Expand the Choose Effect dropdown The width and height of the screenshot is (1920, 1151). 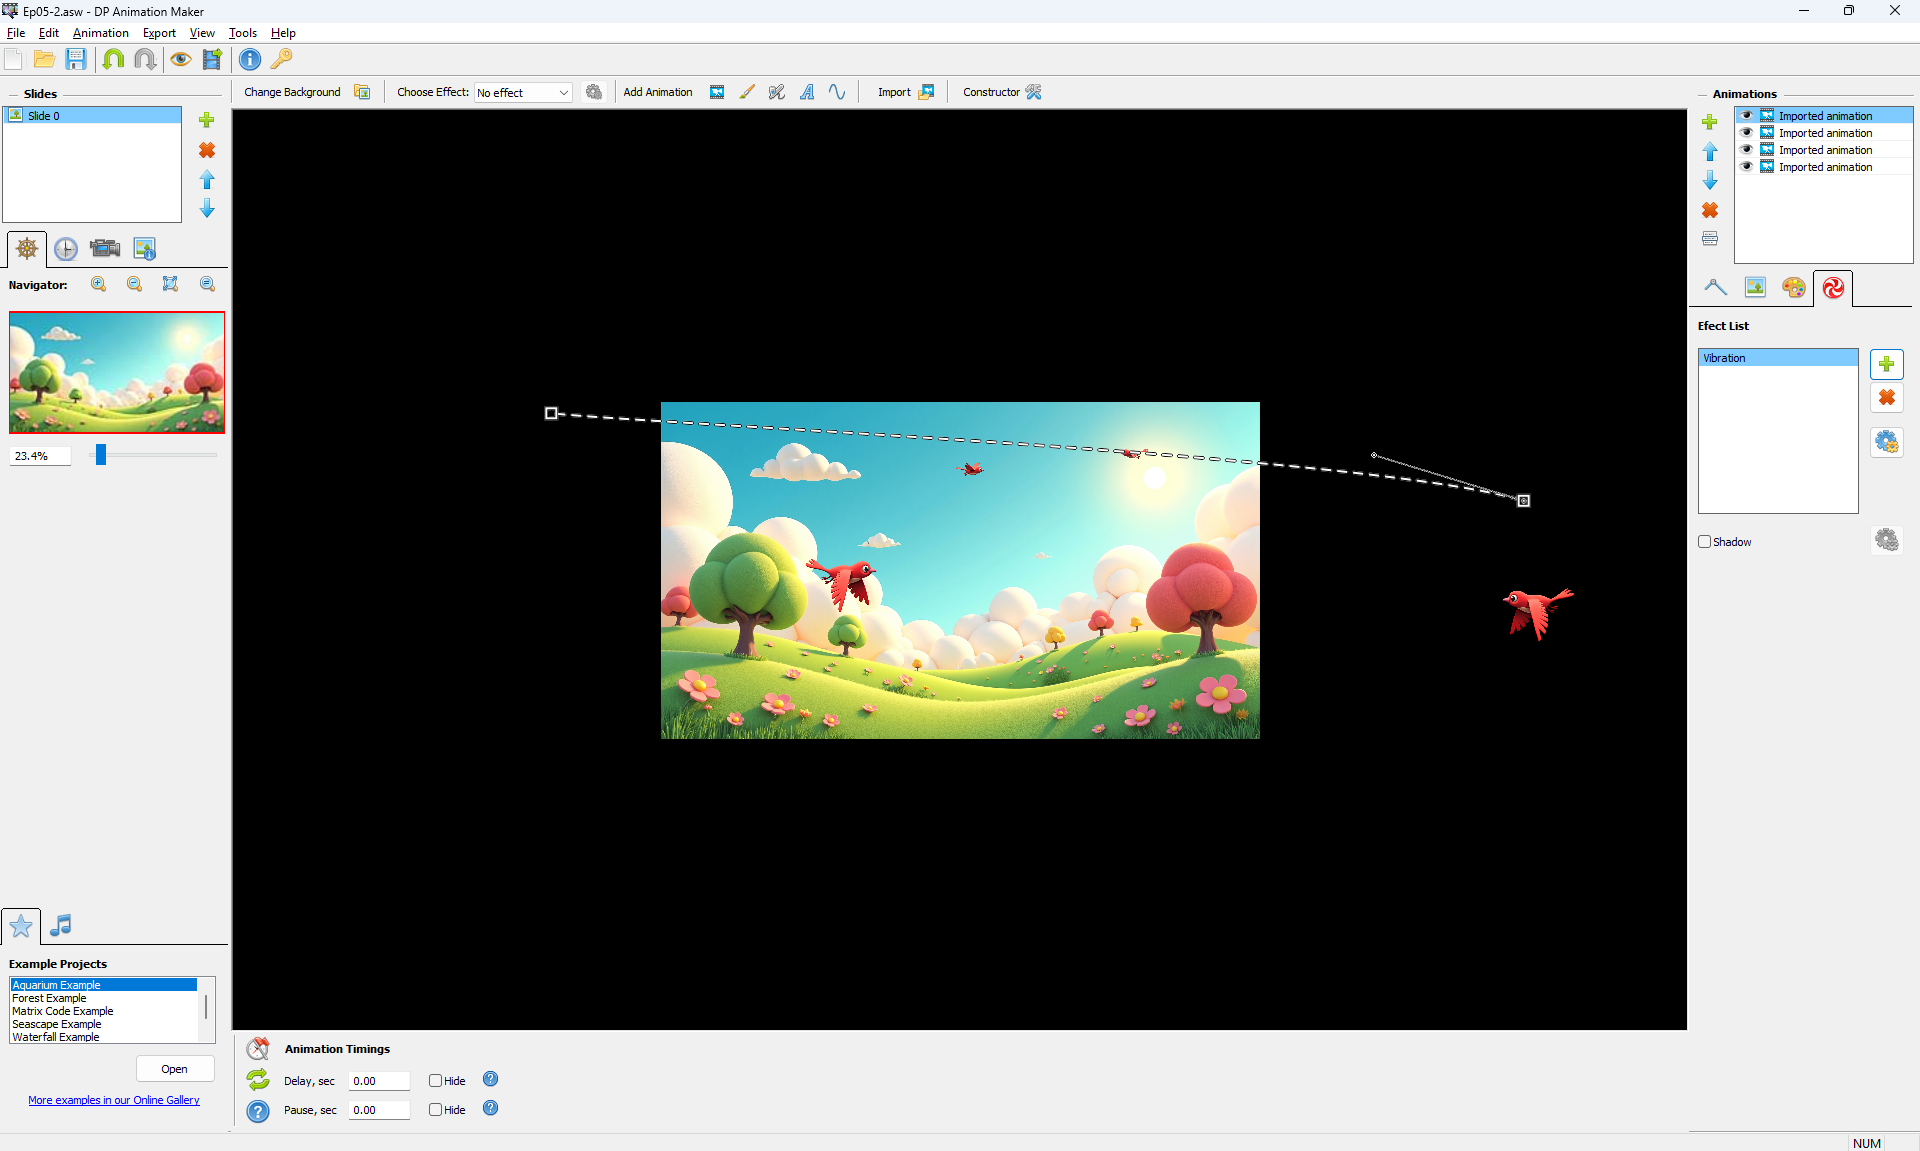coord(563,93)
